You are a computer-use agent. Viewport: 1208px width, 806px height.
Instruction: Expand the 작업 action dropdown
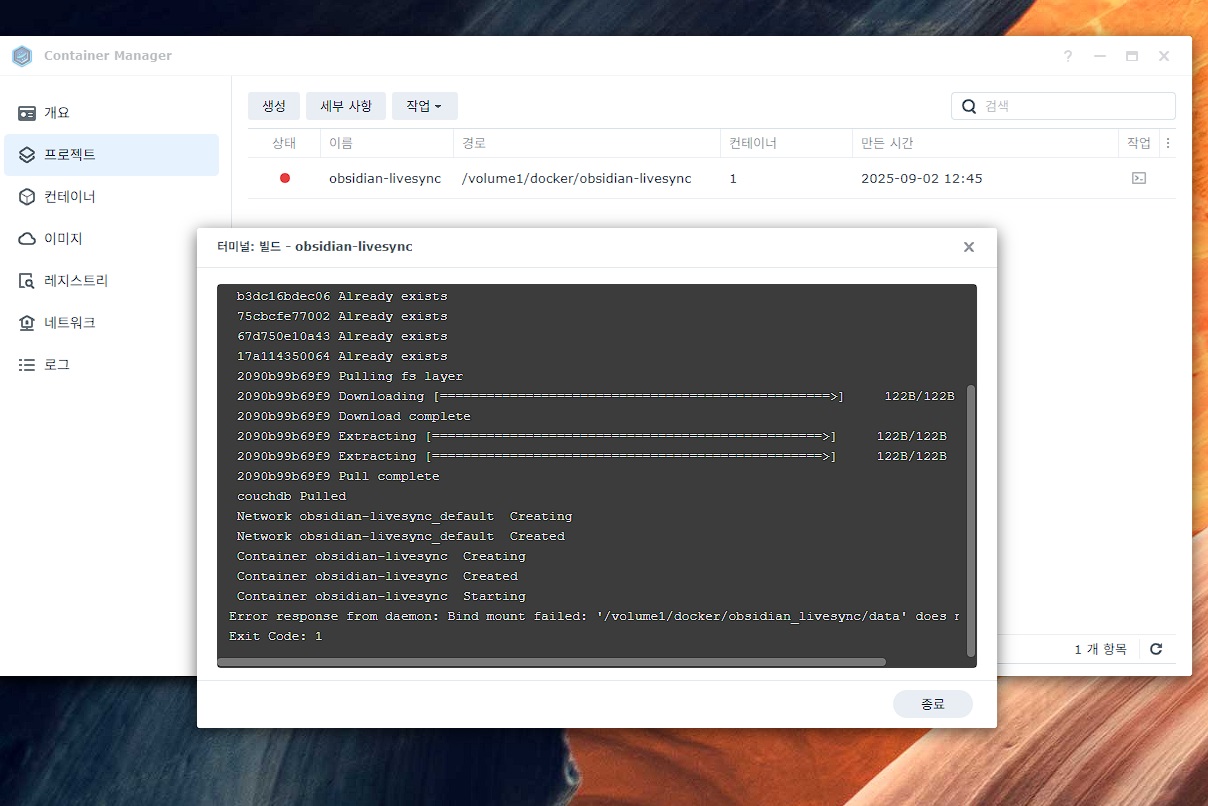pyautogui.click(x=424, y=106)
